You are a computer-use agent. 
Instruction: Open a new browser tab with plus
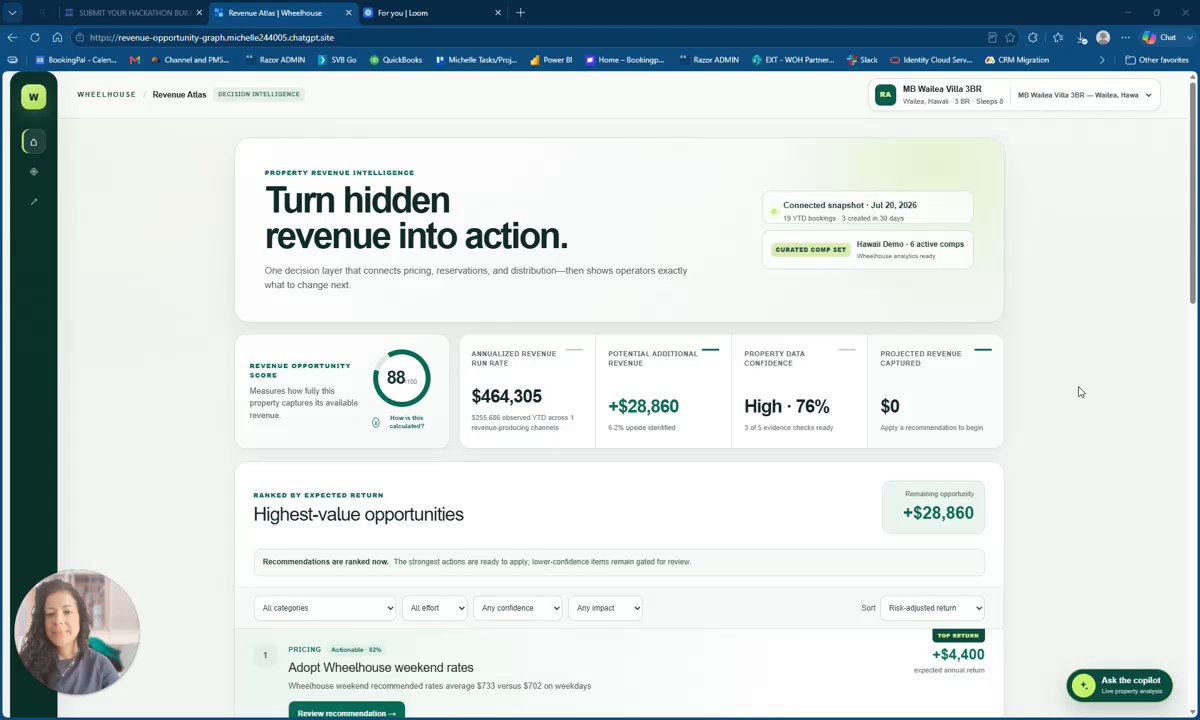(x=520, y=13)
